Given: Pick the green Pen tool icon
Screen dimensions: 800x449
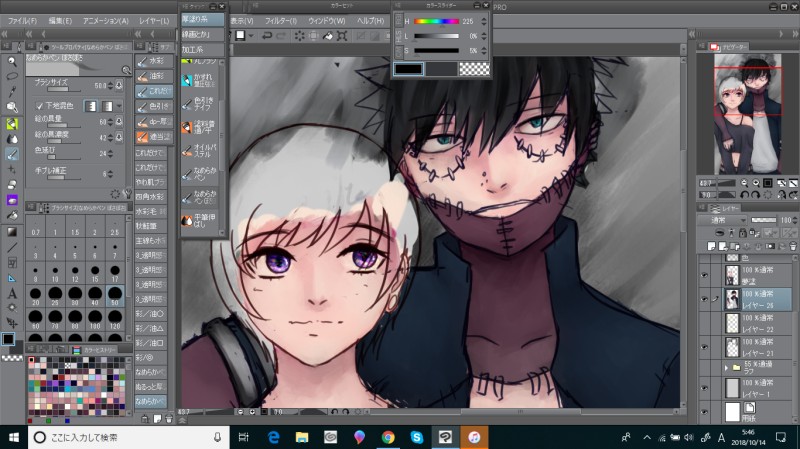Looking at the screenshot, I should [x=12, y=123].
